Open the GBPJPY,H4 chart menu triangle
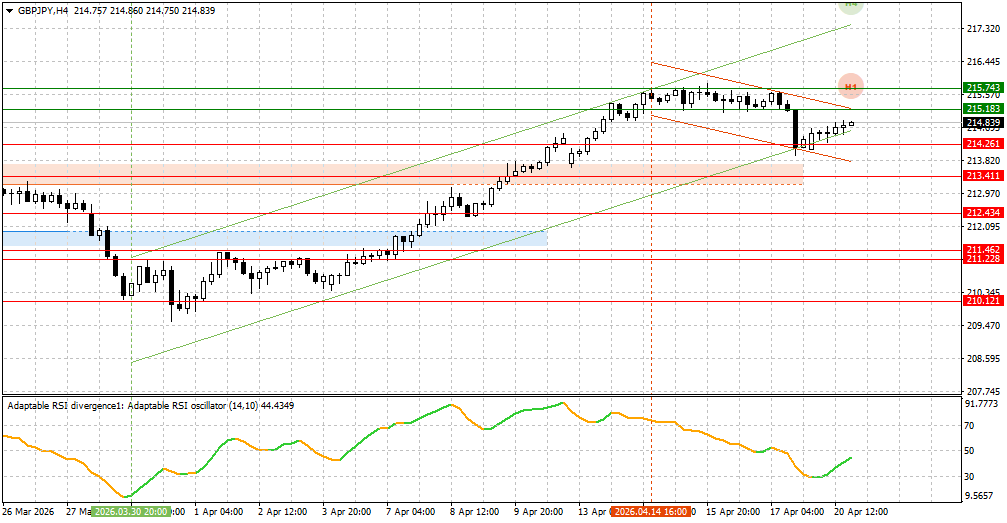Screen dimensions: 1007x523 click(x=9, y=11)
